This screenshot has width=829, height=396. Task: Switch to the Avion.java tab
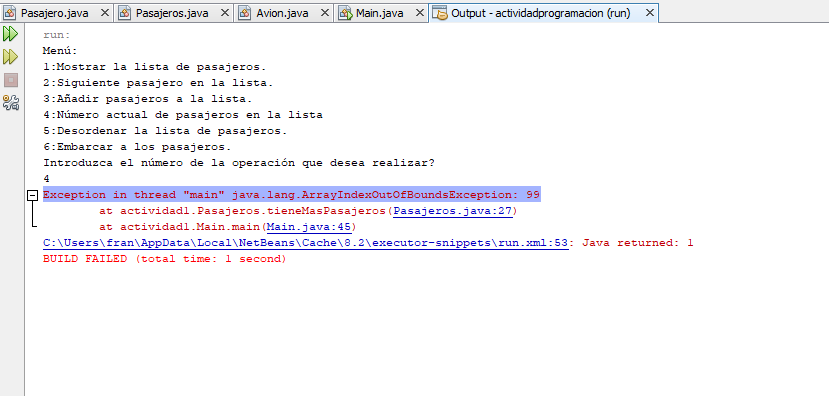tap(282, 13)
